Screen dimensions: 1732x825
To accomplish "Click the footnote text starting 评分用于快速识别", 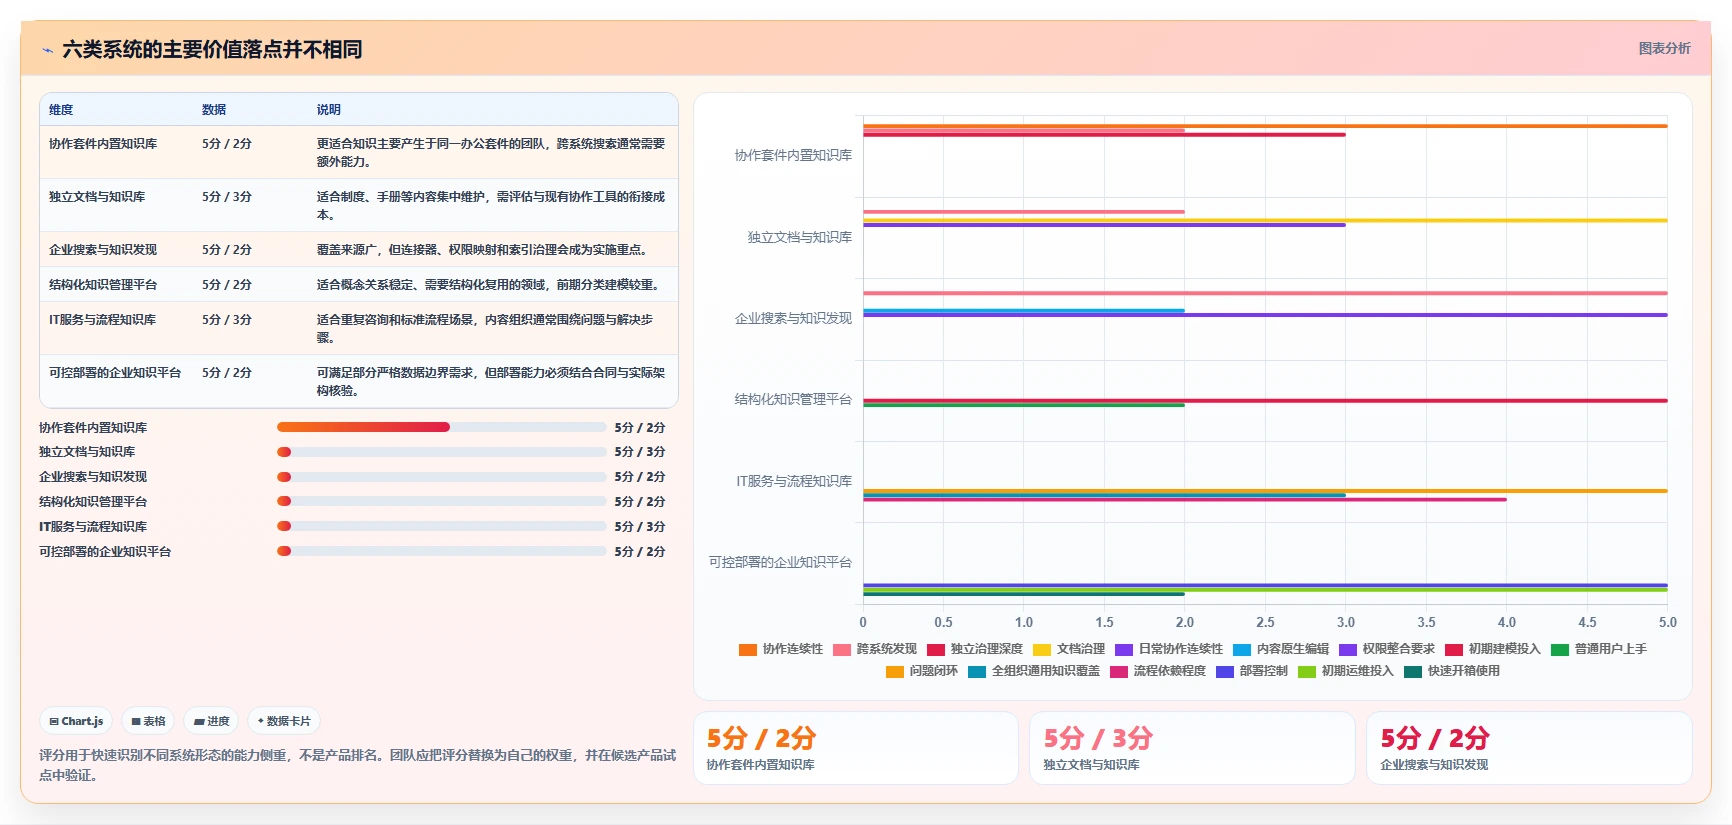I will click(x=357, y=765).
